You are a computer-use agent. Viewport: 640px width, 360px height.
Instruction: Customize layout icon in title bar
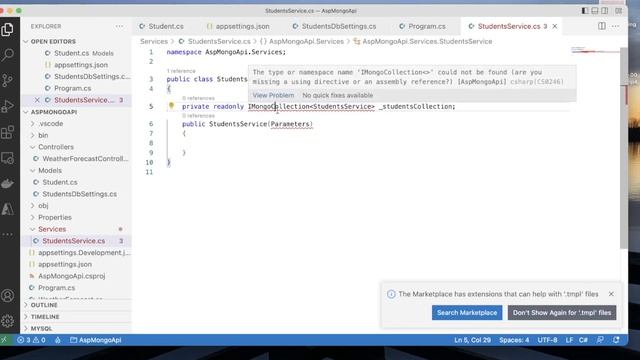[x=619, y=11]
